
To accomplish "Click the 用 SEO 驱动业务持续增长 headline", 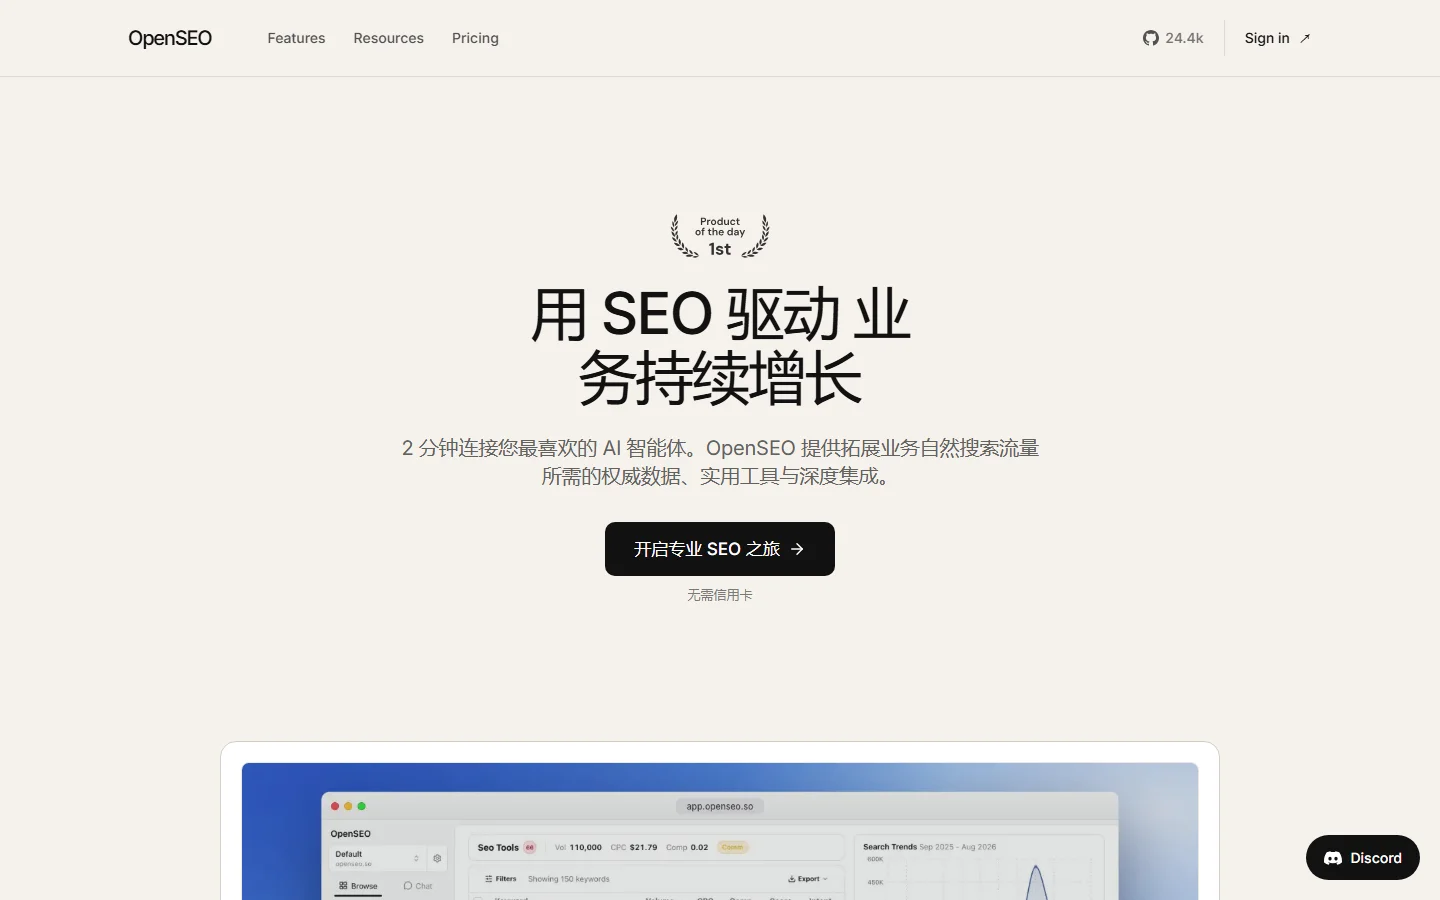I will click(x=720, y=346).
